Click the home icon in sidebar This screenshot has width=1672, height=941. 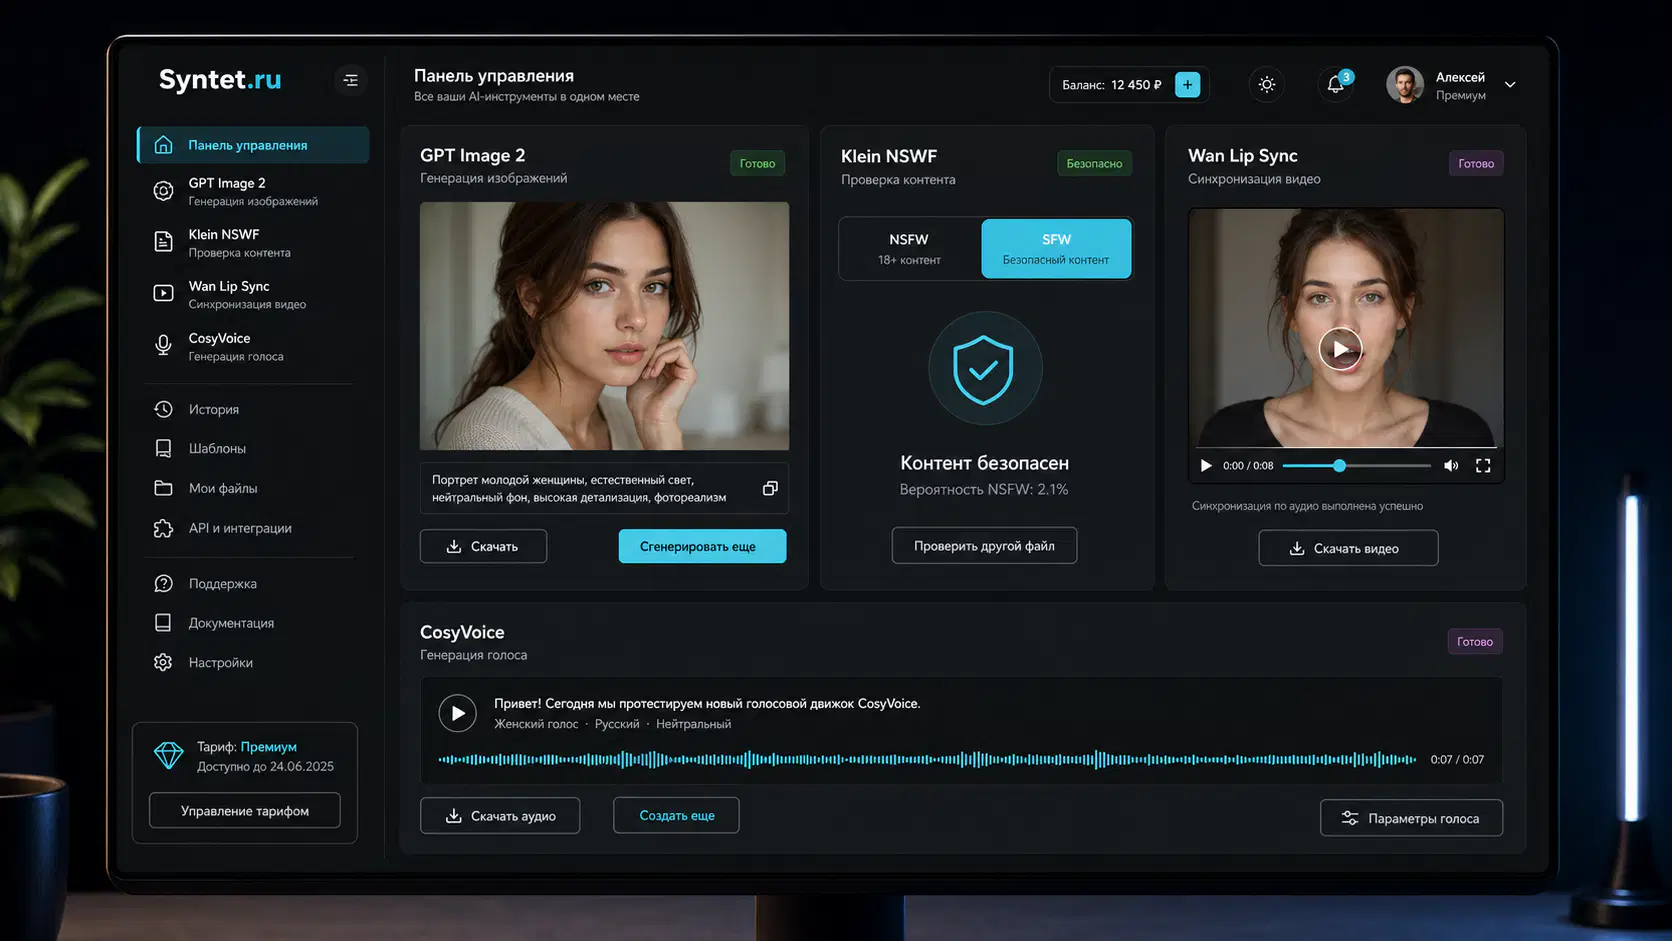(x=163, y=145)
